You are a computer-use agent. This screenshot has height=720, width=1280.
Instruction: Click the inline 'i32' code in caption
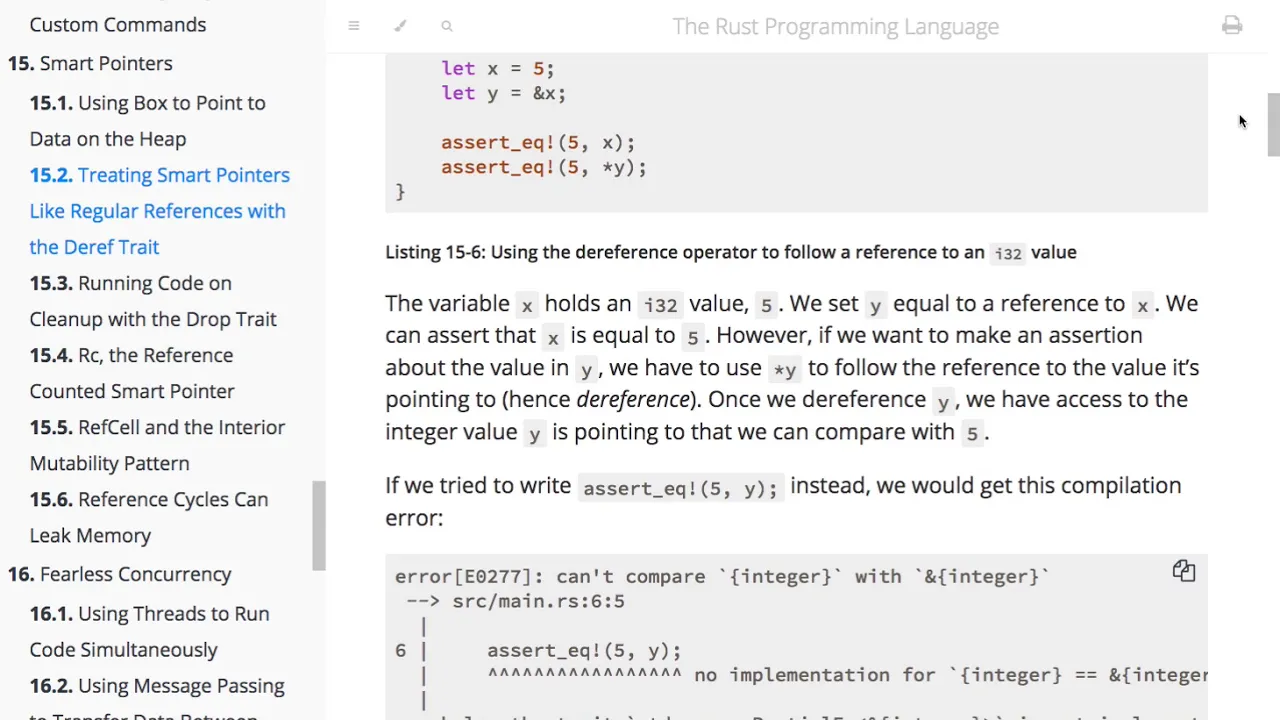(x=1008, y=253)
